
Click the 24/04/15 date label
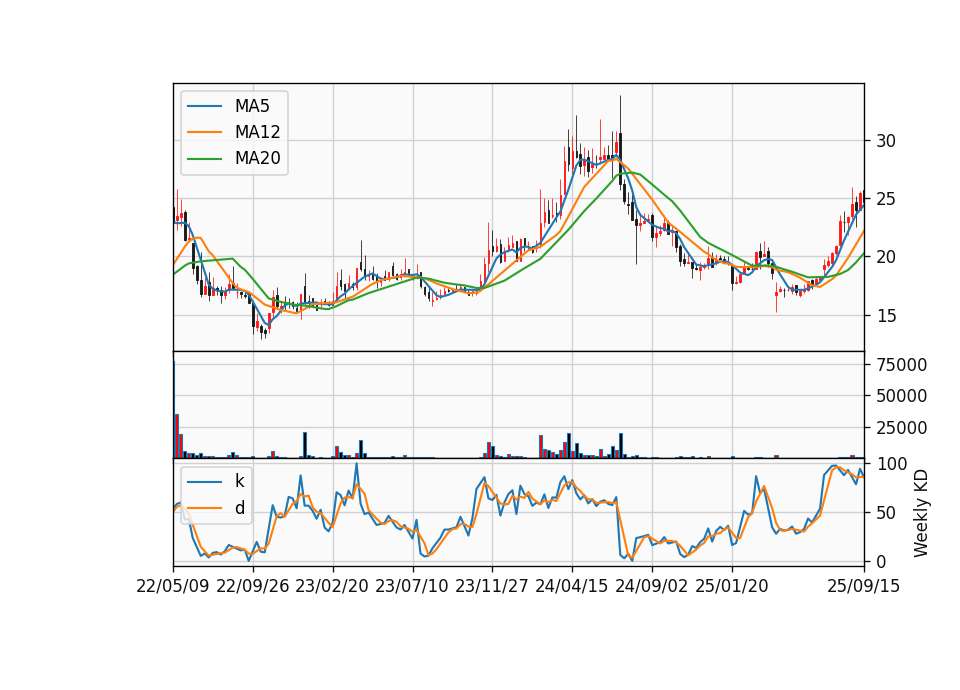pyautogui.click(x=572, y=586)
